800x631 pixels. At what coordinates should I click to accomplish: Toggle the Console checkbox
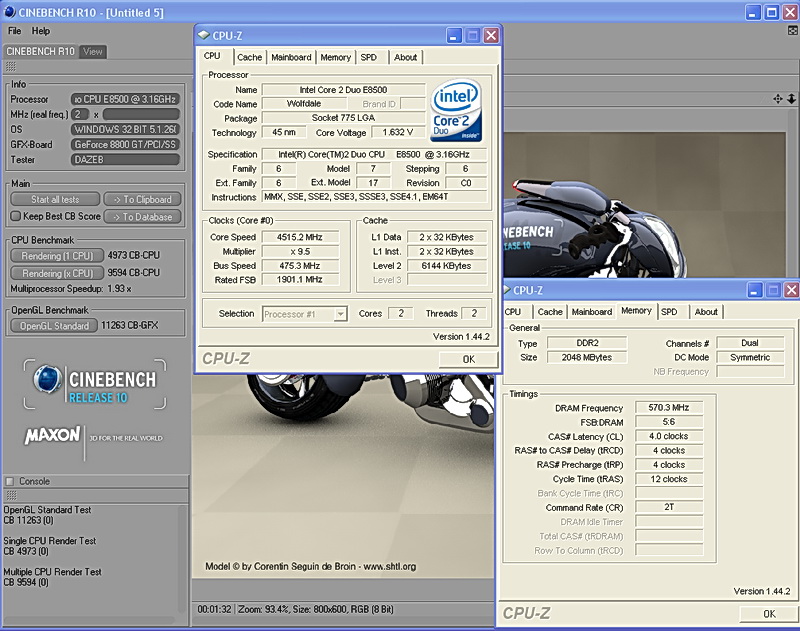click(x=11, y=481)
